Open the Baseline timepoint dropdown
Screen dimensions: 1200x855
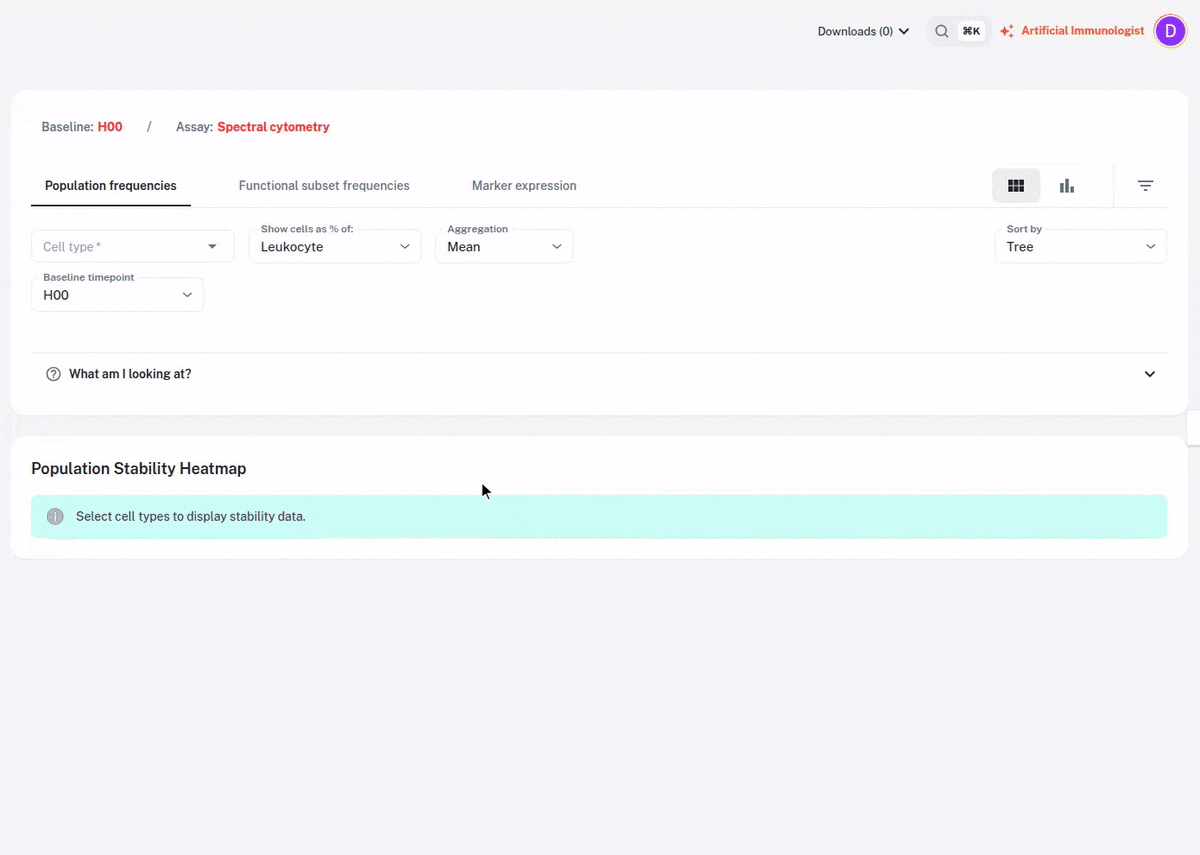point(117,295)
